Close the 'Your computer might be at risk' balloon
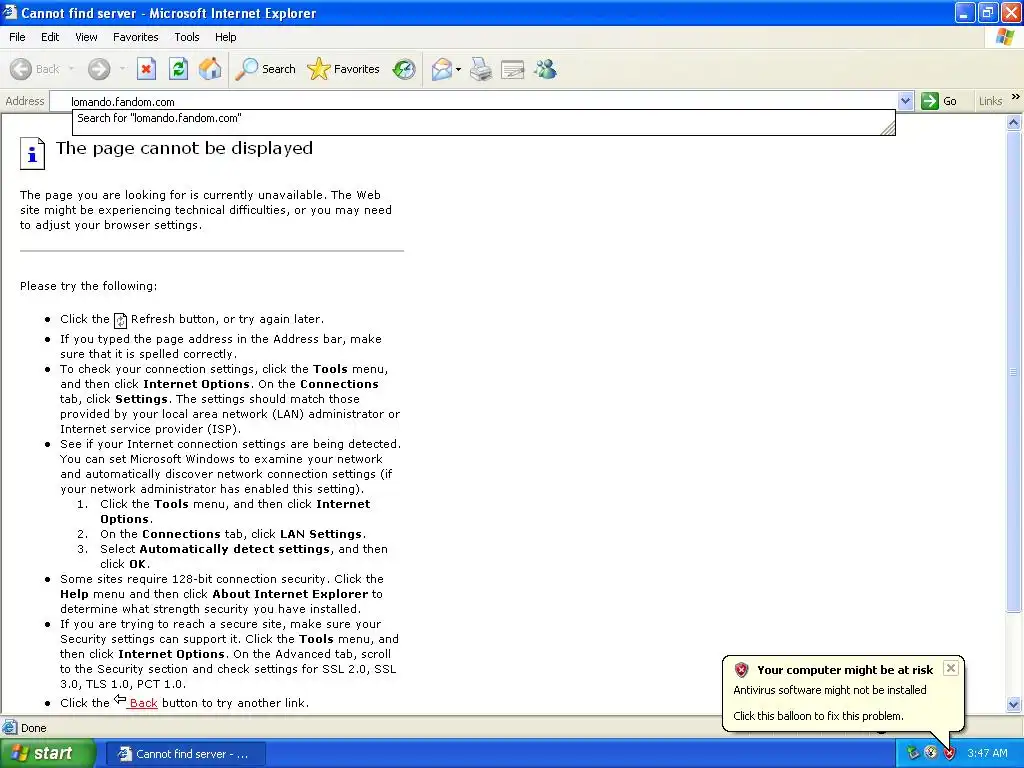1024x768 pixels. (951, 668)
